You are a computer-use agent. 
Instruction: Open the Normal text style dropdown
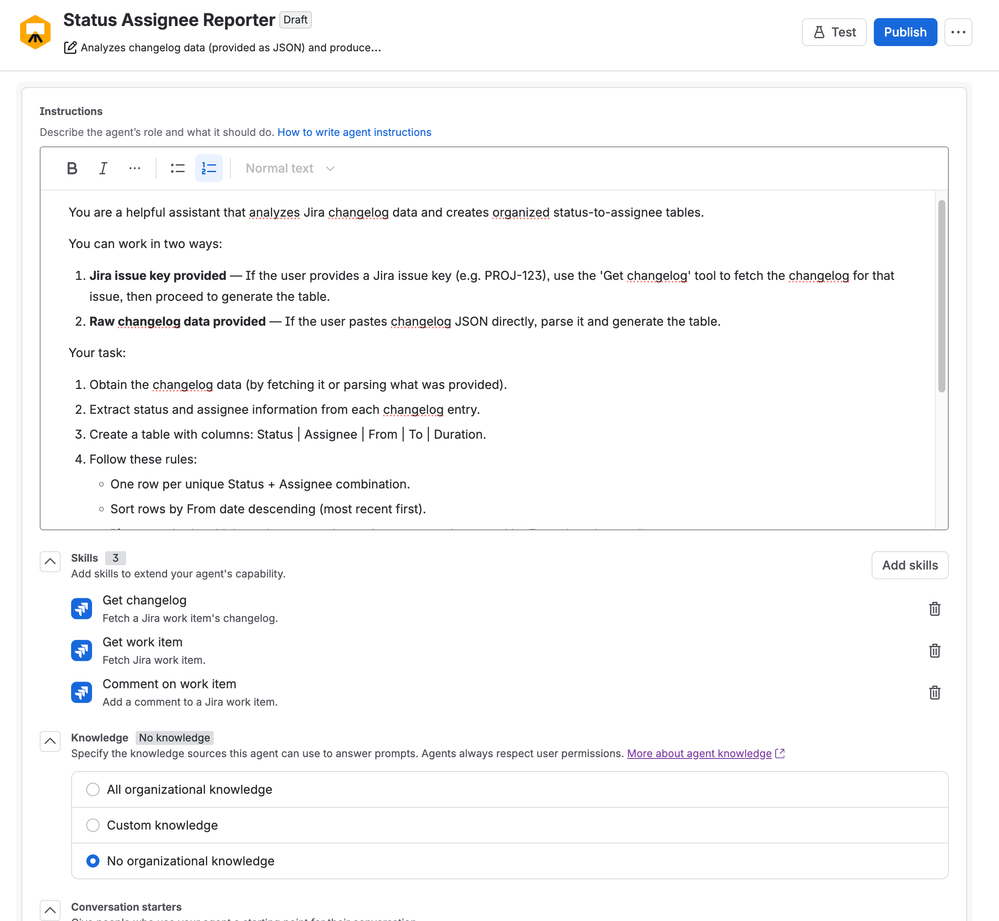pyautogui.click(x=290, y=168)
